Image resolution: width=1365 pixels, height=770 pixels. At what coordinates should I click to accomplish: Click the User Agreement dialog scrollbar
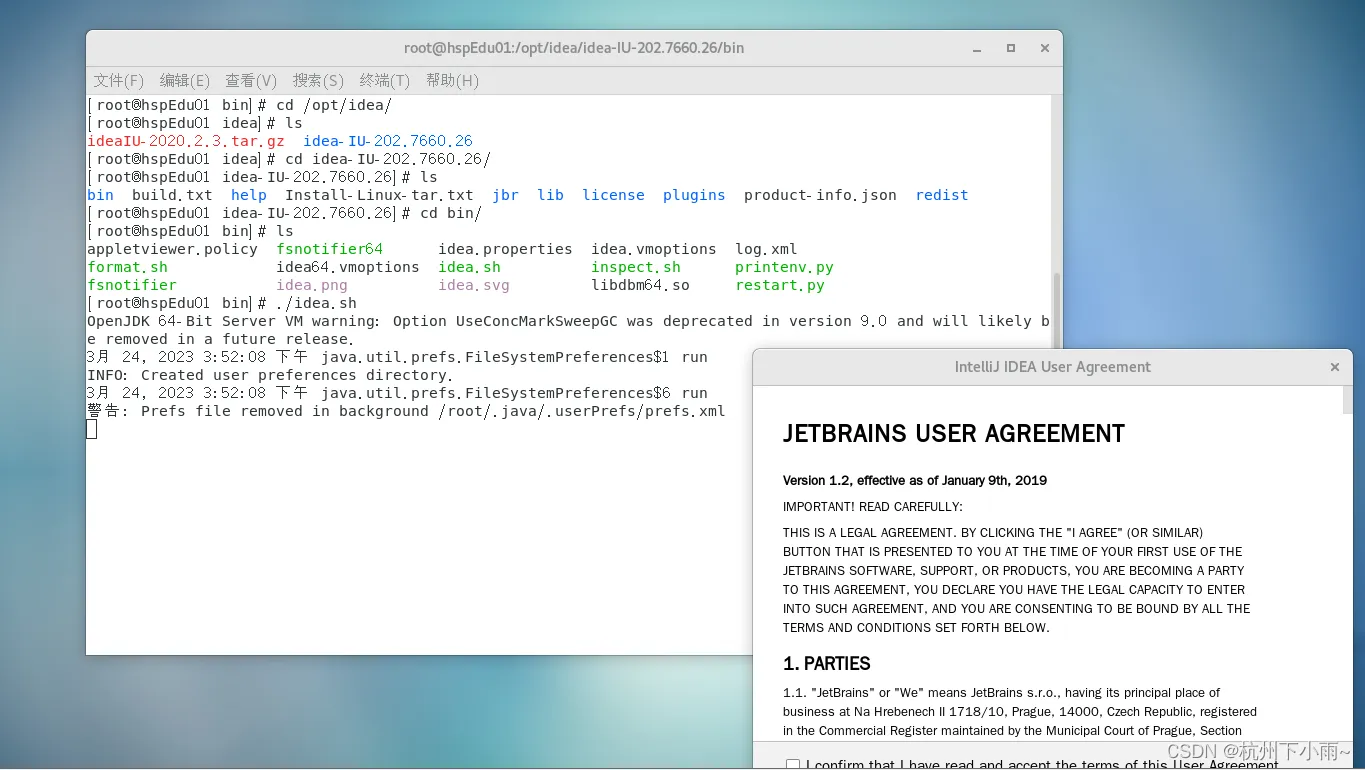point(1347,399)
